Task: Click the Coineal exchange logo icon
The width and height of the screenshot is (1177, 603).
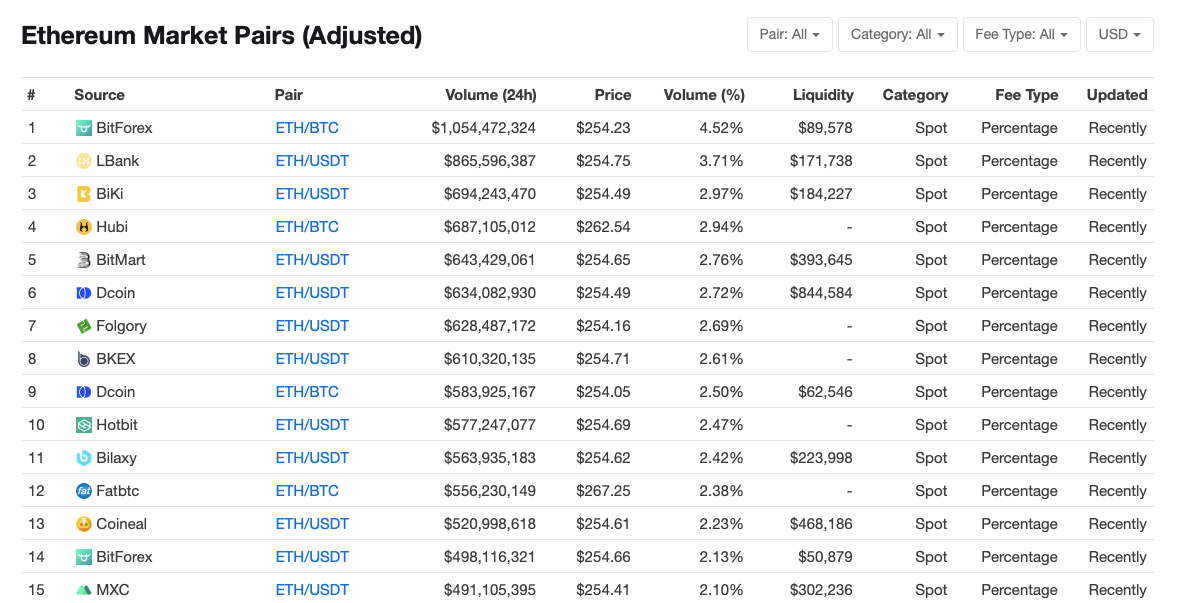Action: pos(84,524)
